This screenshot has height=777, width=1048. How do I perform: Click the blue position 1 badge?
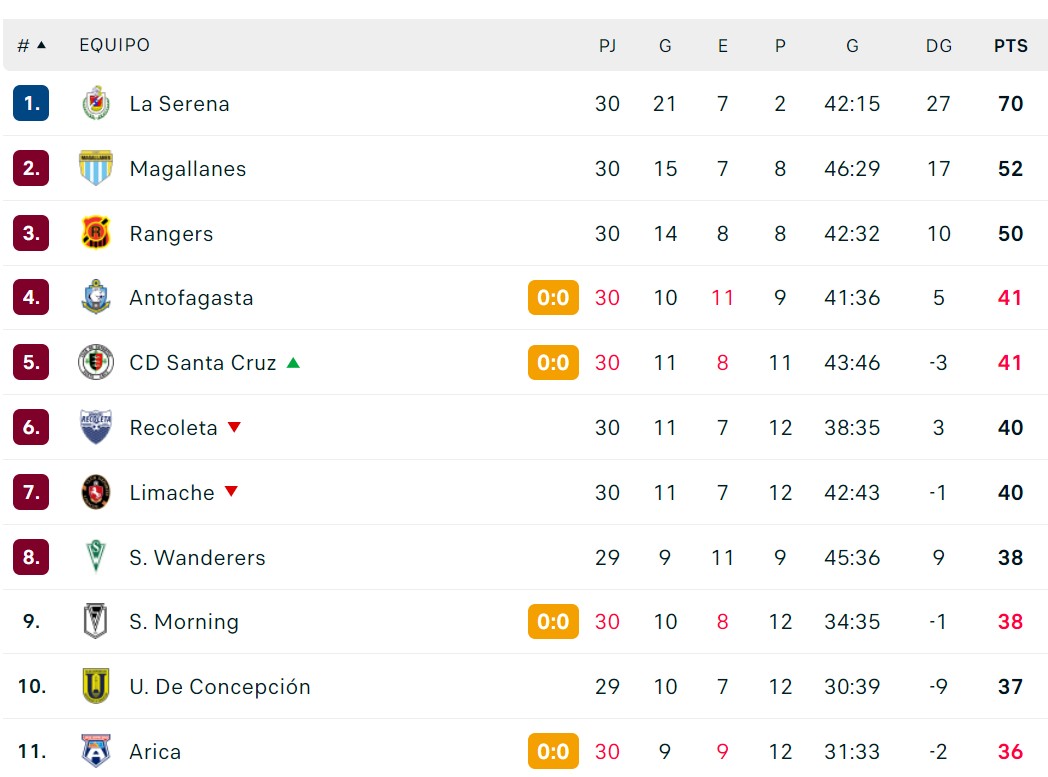(31, 103)
